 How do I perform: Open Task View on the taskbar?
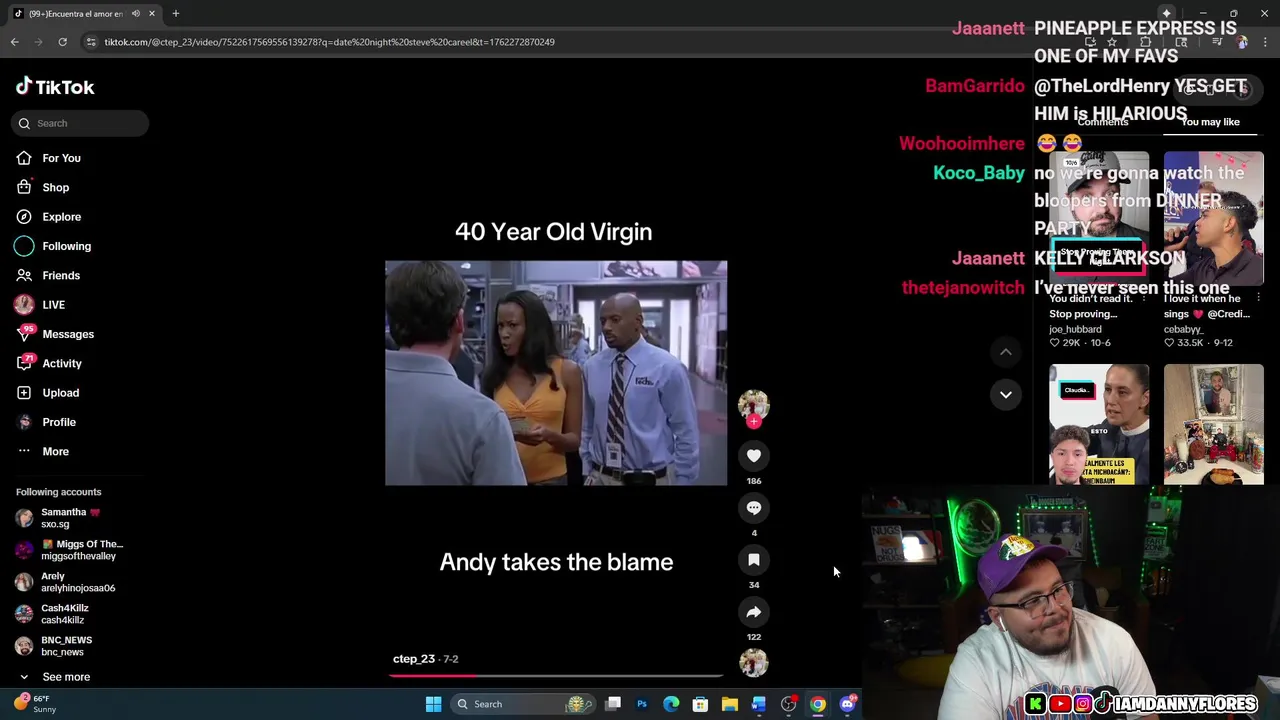pyautogui.click(x=613, y=704)
